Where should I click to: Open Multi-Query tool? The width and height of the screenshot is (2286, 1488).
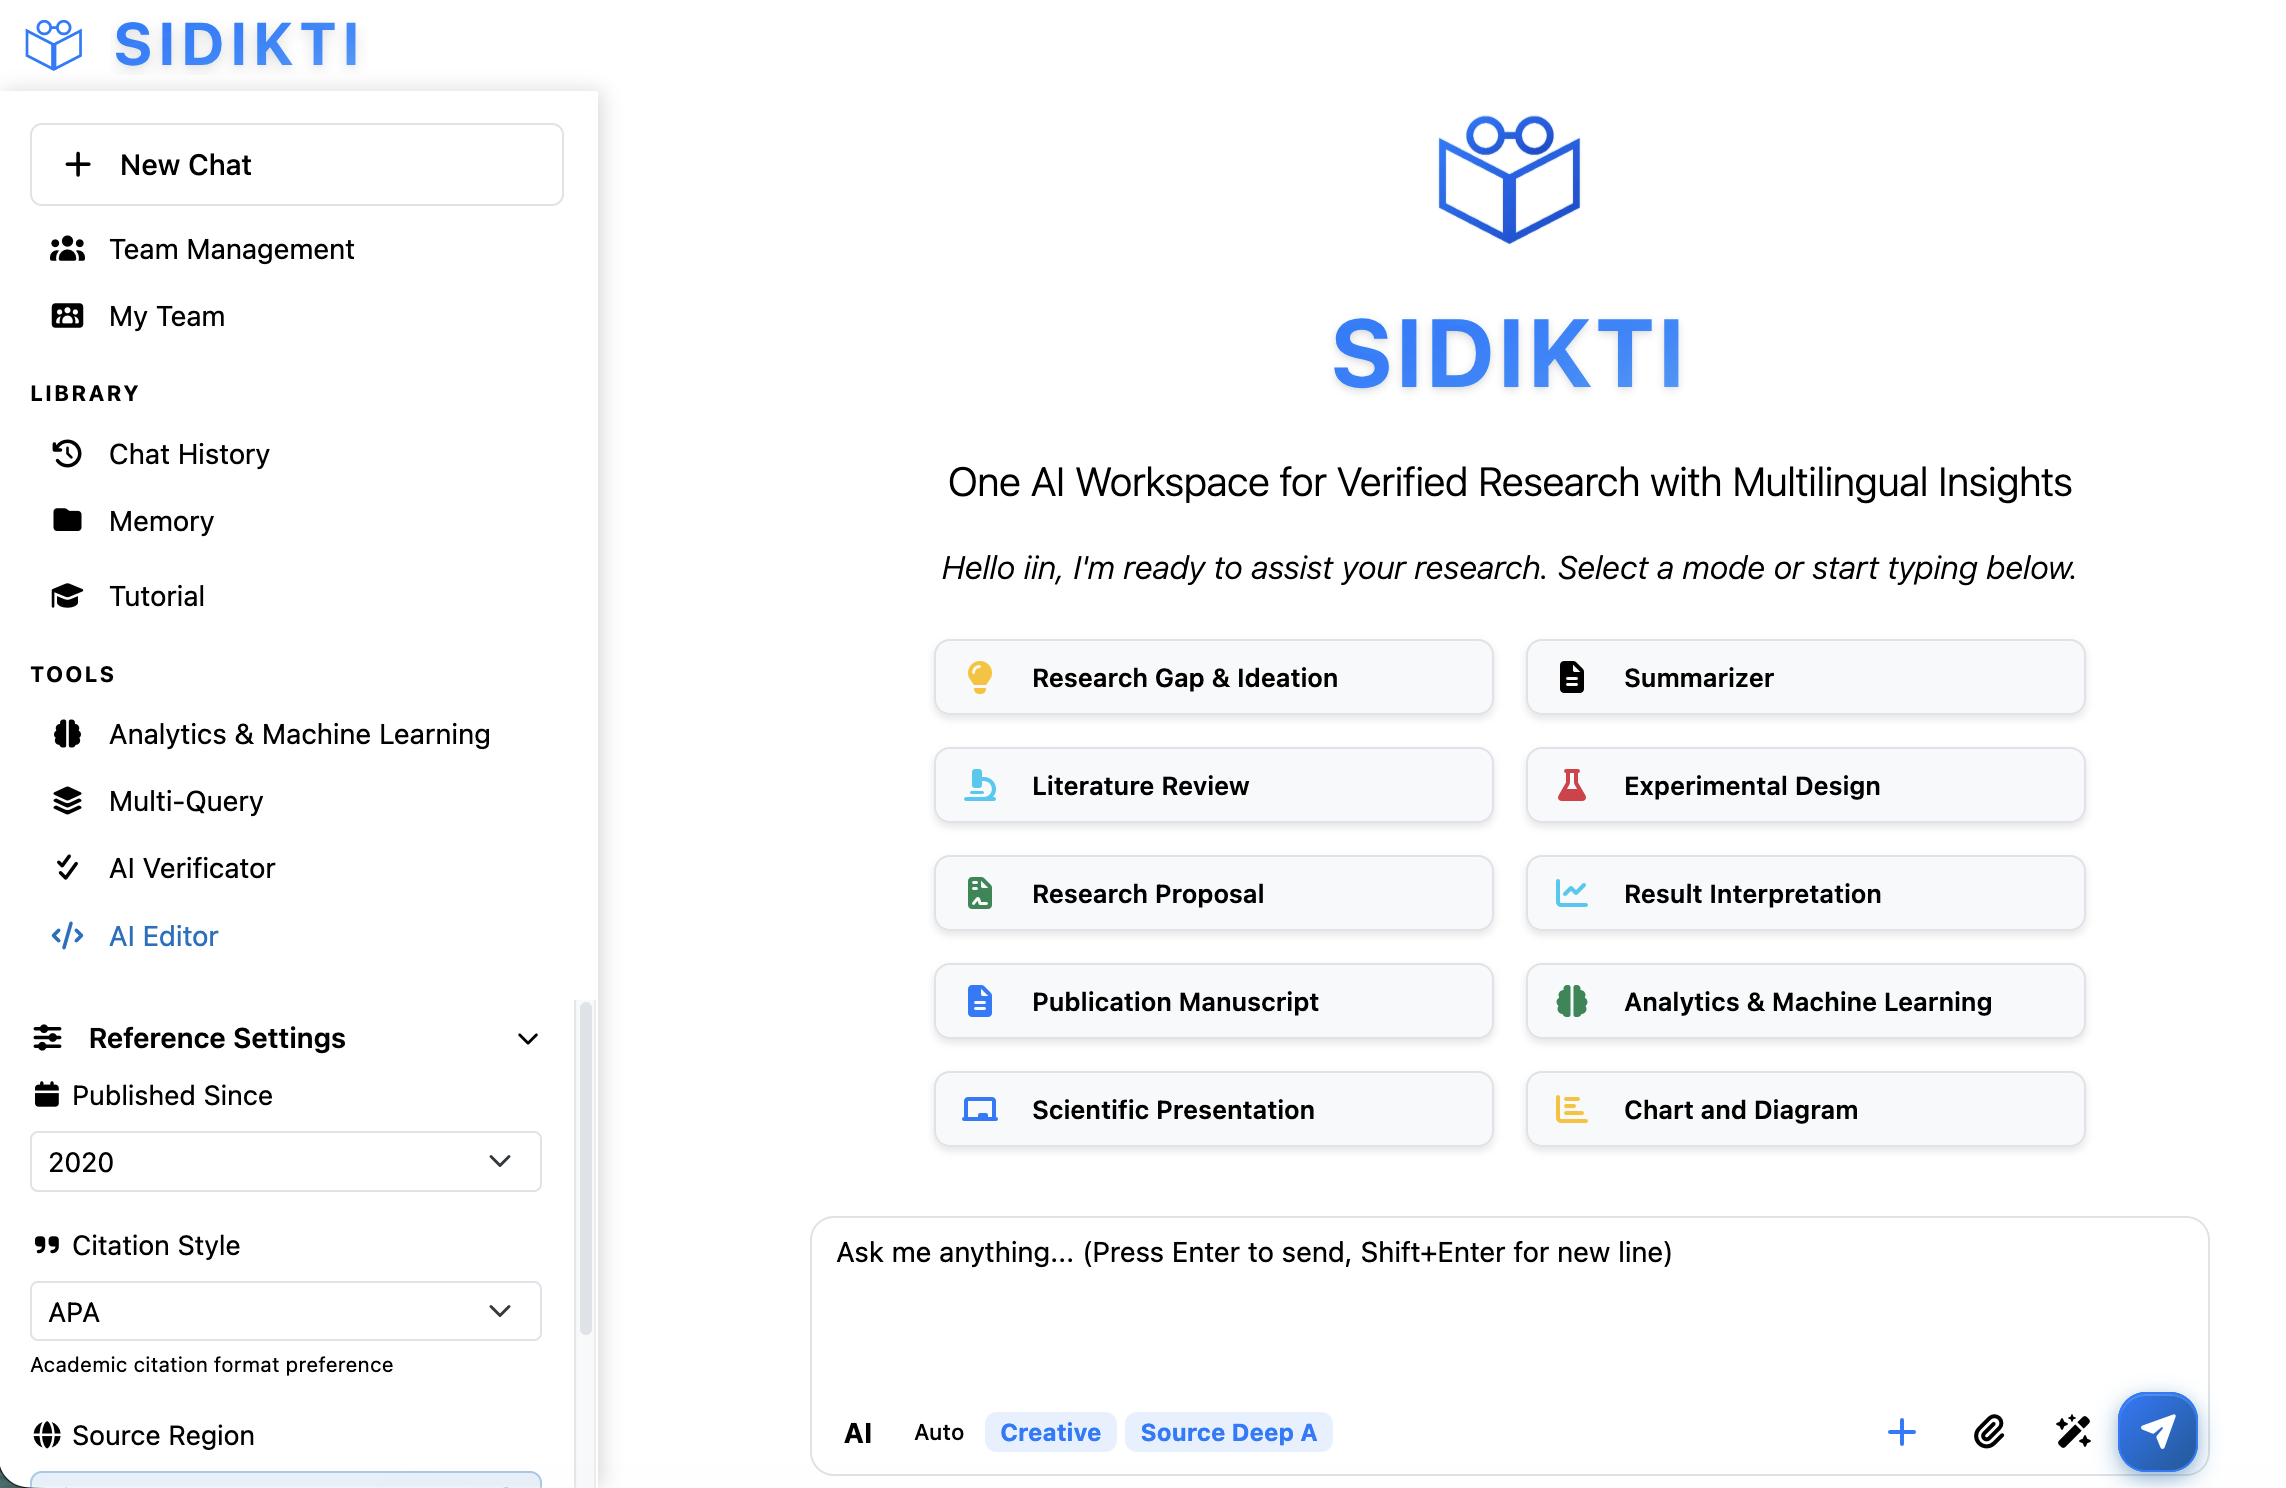[186, 801]
